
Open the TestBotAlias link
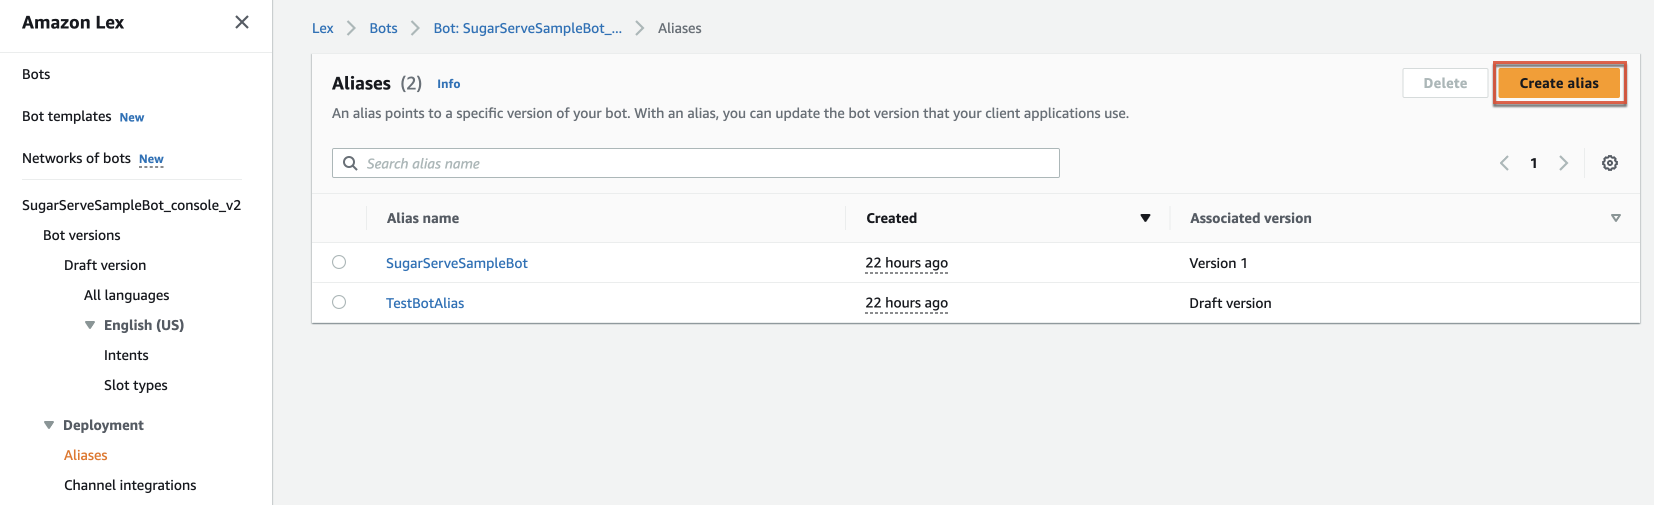tap(425, 303)
